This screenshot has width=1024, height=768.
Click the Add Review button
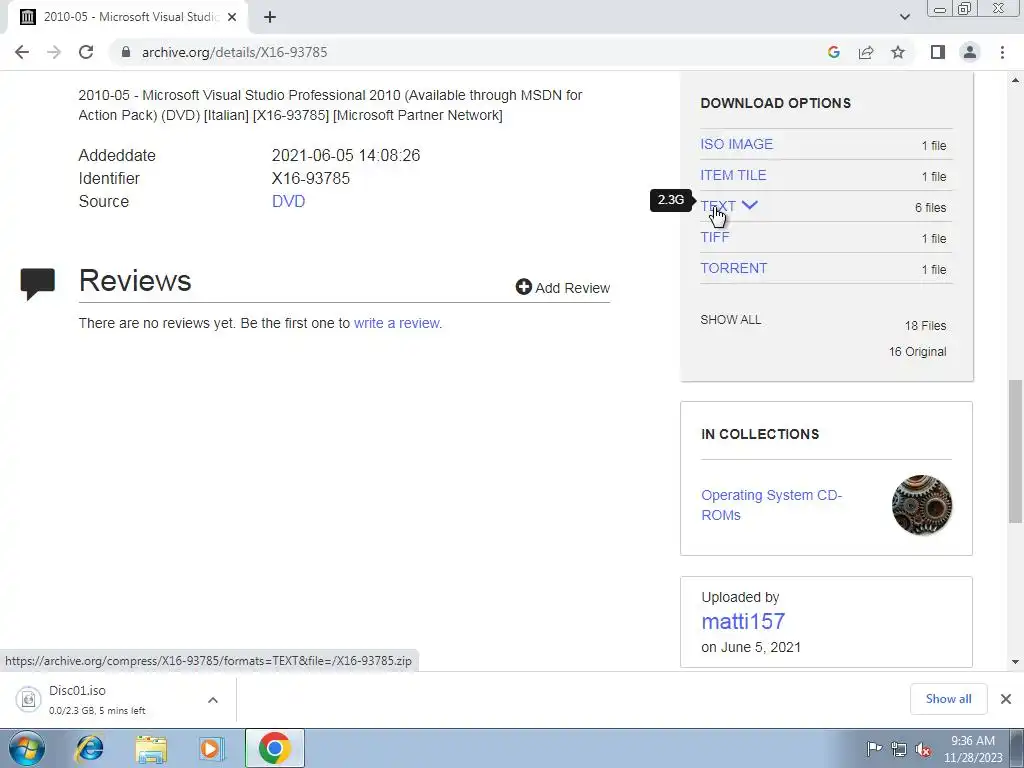click(x=562, y=287)
